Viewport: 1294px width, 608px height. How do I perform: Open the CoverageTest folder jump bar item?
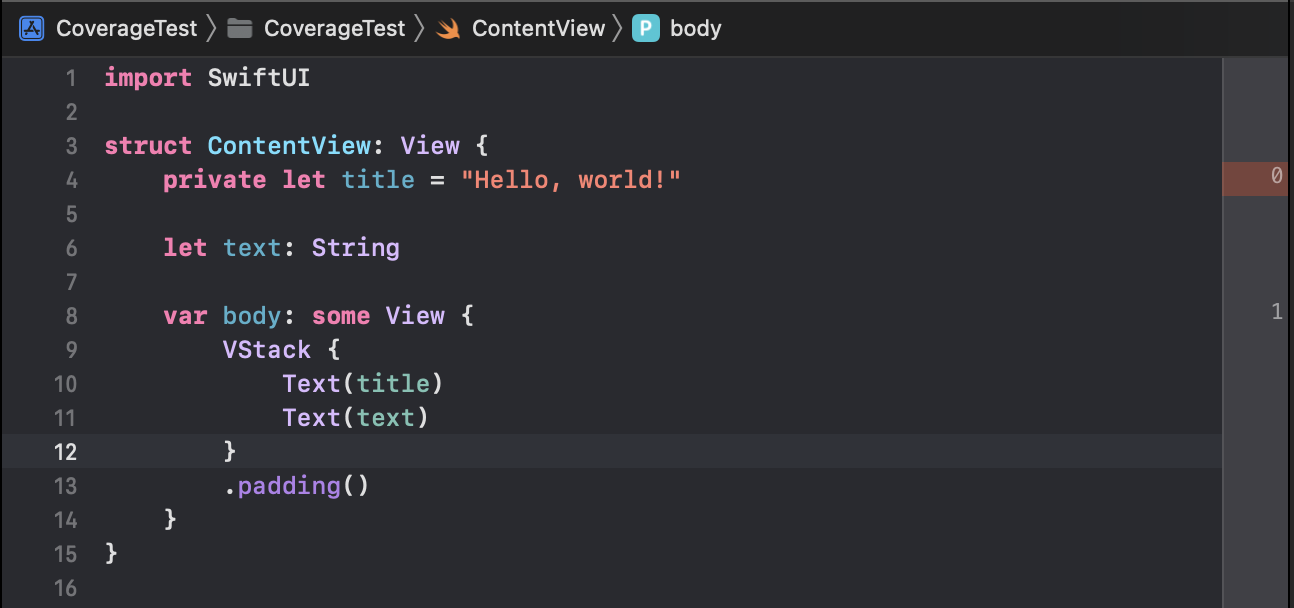click(334, 28)
